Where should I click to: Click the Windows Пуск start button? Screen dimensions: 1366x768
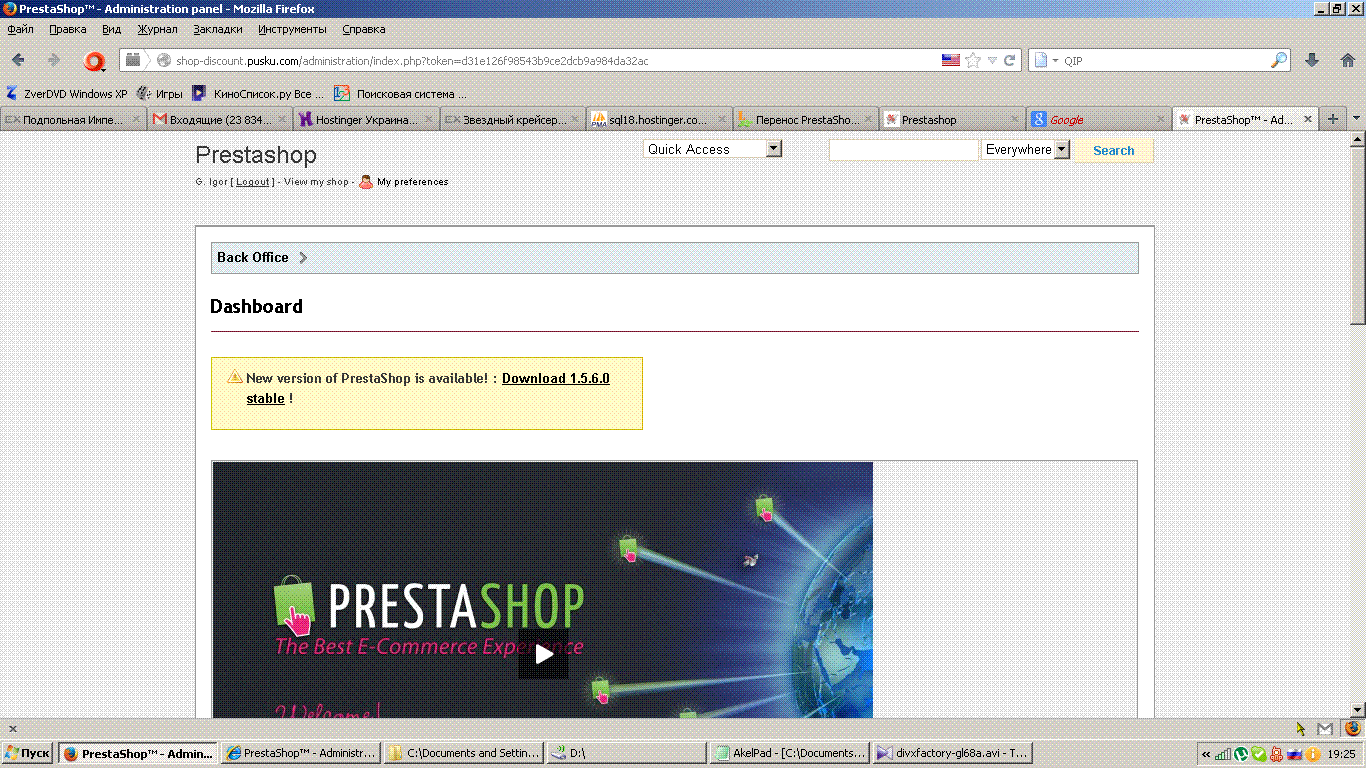28,753
